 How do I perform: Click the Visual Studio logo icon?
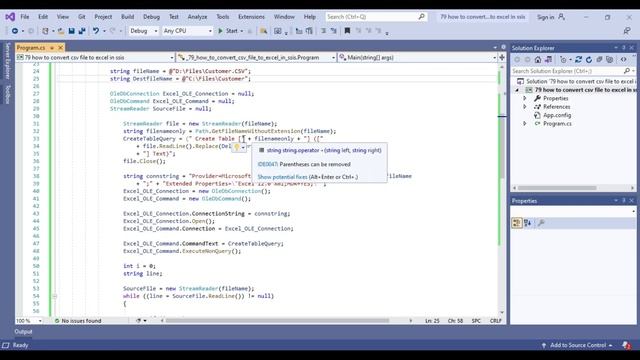(x=10, y=17)
